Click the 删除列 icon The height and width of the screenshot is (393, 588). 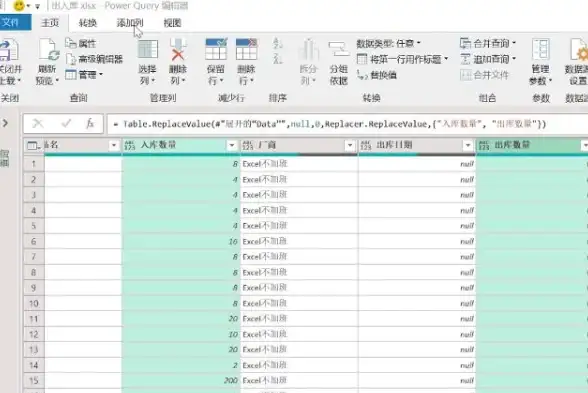click(178, 49)
